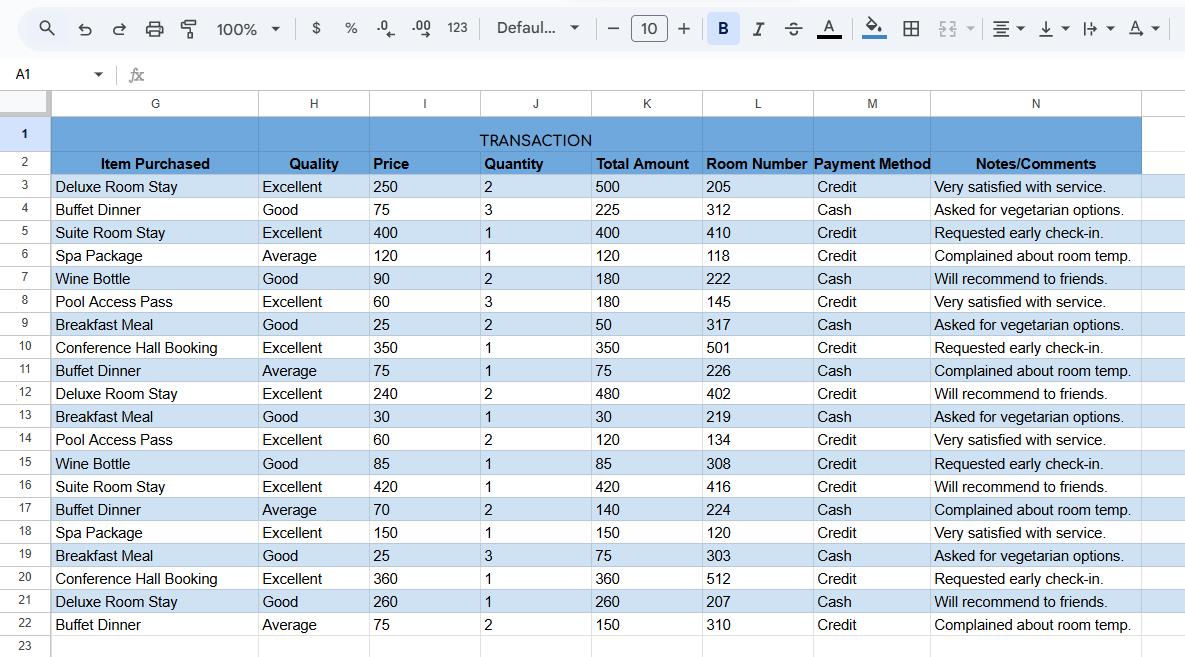Toggle italic text style
The height and width of the screenshot is (657, 1185).
pos(758,29)
